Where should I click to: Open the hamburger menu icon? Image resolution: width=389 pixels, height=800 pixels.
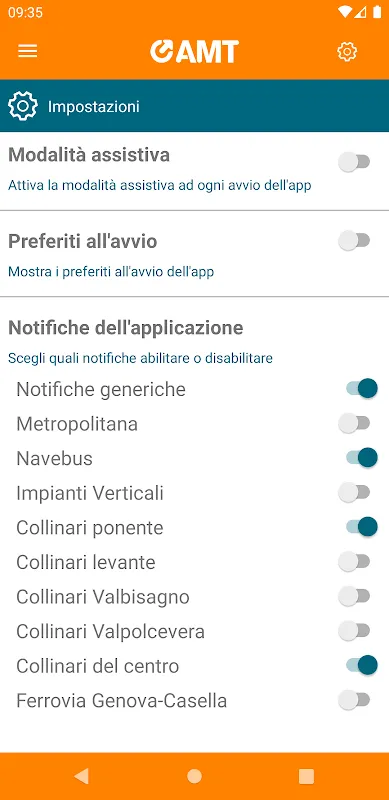coord(28,51)
